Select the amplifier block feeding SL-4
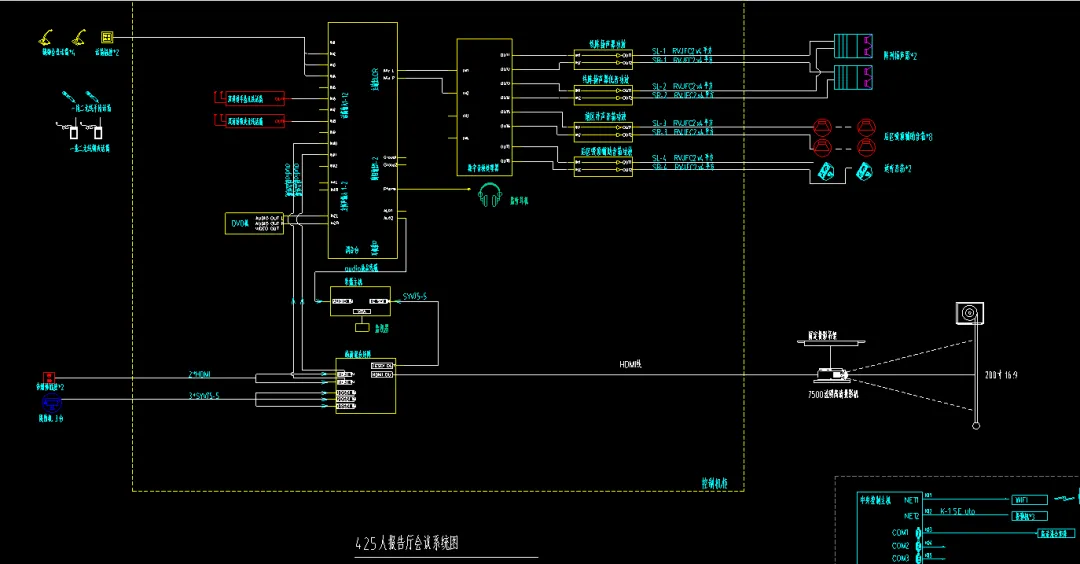Screen dimensions: 1080x564 pos(603,167)
